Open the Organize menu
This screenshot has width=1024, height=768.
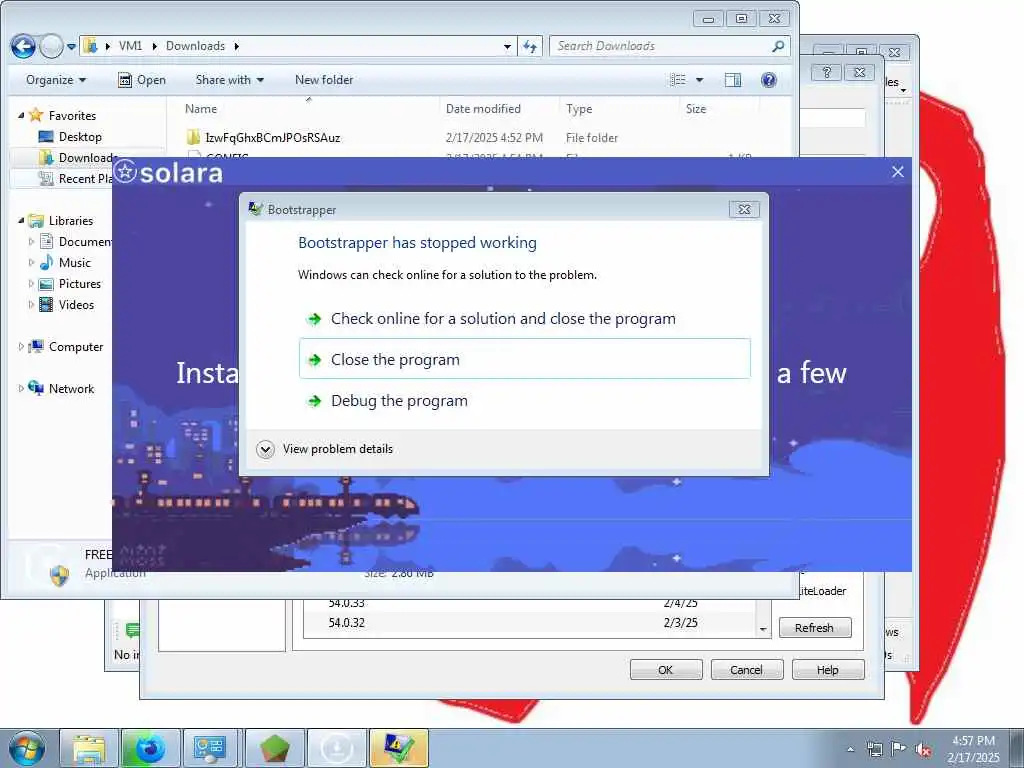pyautogui.click(x=56, y=80)
